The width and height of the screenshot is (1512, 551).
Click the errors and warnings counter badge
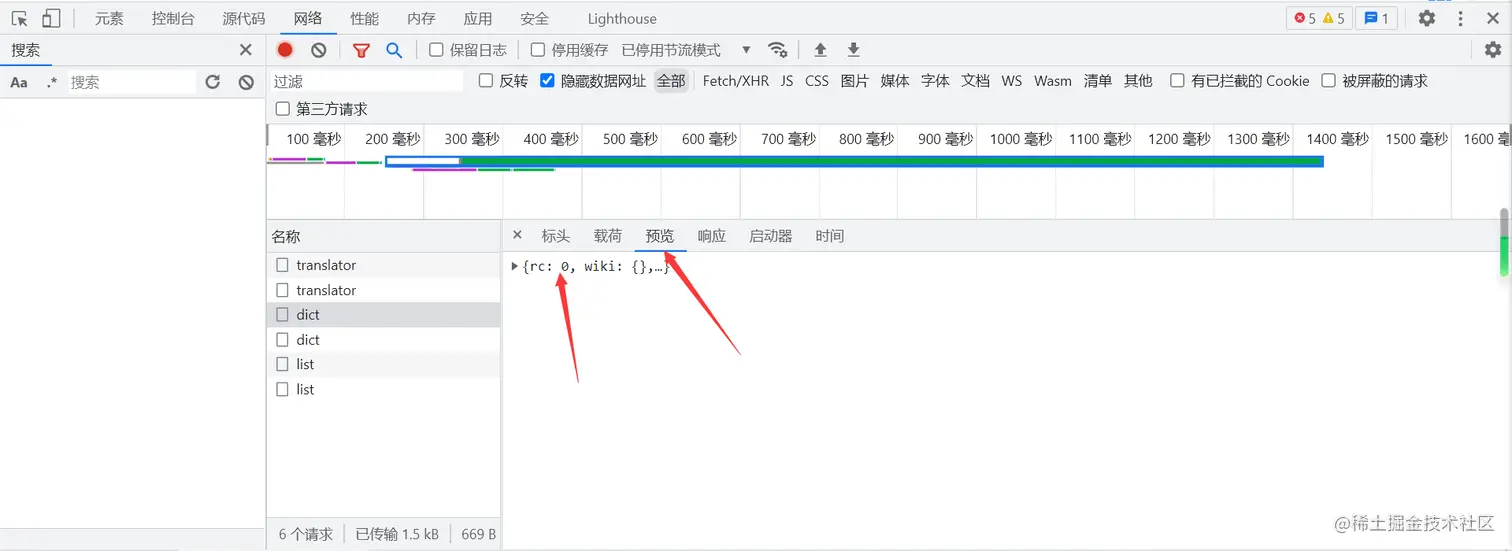1319,18
